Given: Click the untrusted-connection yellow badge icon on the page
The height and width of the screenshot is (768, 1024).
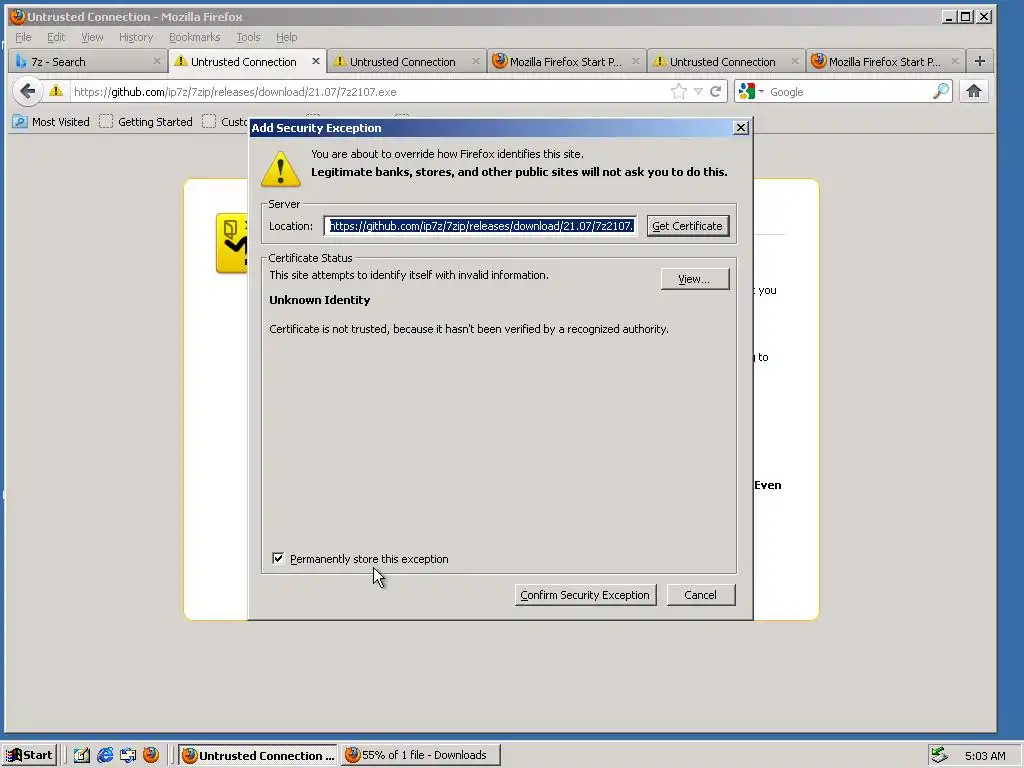Looking at the screenshot, I should (232, 243).
